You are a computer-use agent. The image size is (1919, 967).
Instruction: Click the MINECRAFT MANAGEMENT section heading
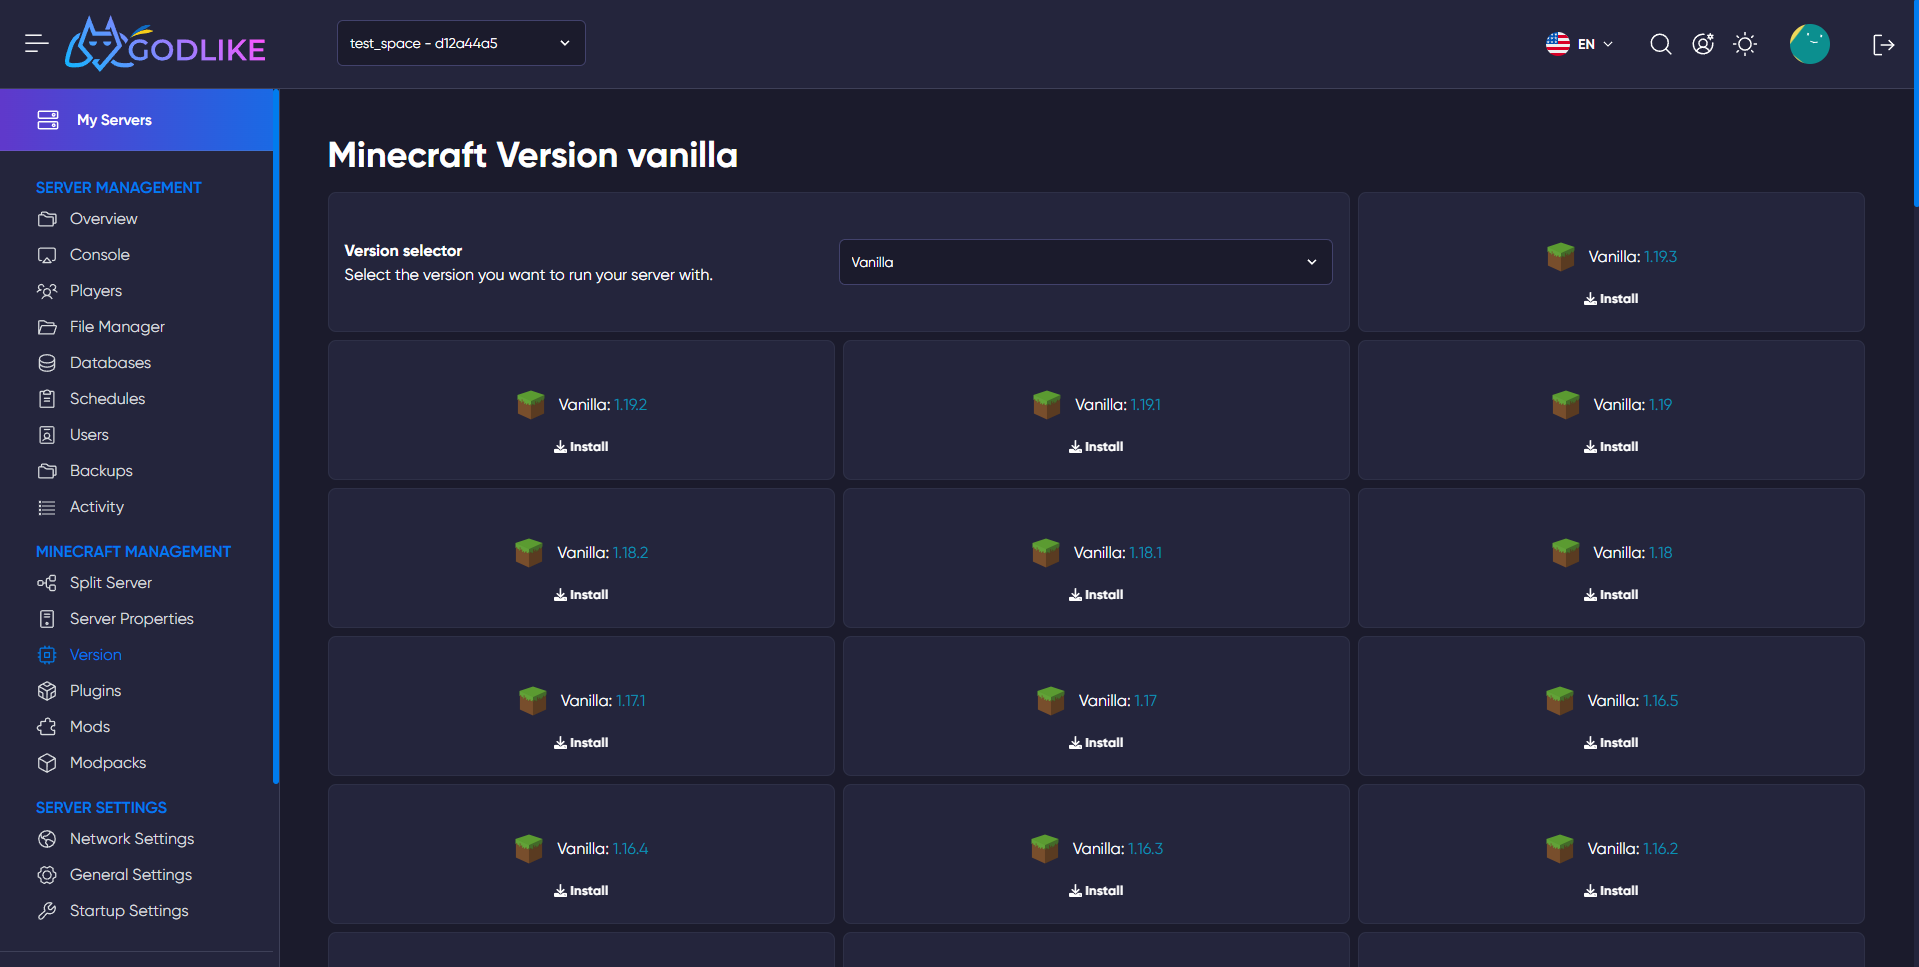pyautogui.click(x=133, y=552)
